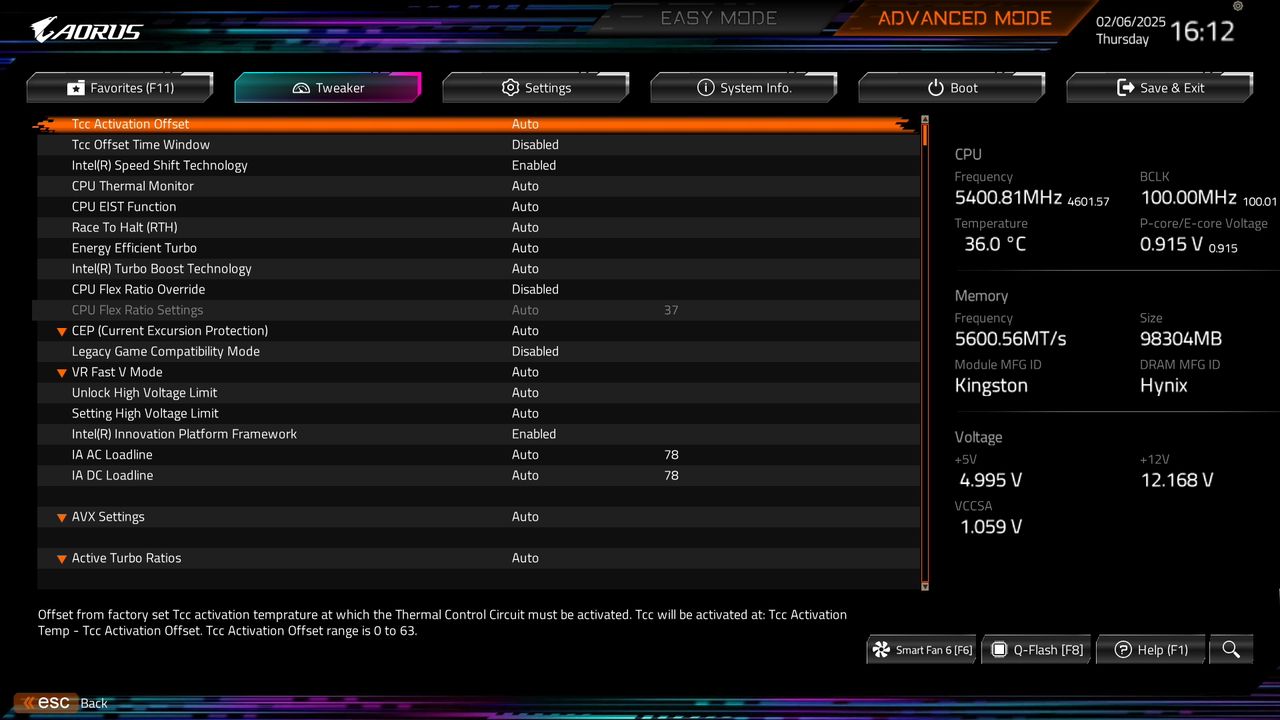This screenshot has width=1280, height=720.
Task: Click the Kingston module MFG ID
Action: (x=991, y=386)
